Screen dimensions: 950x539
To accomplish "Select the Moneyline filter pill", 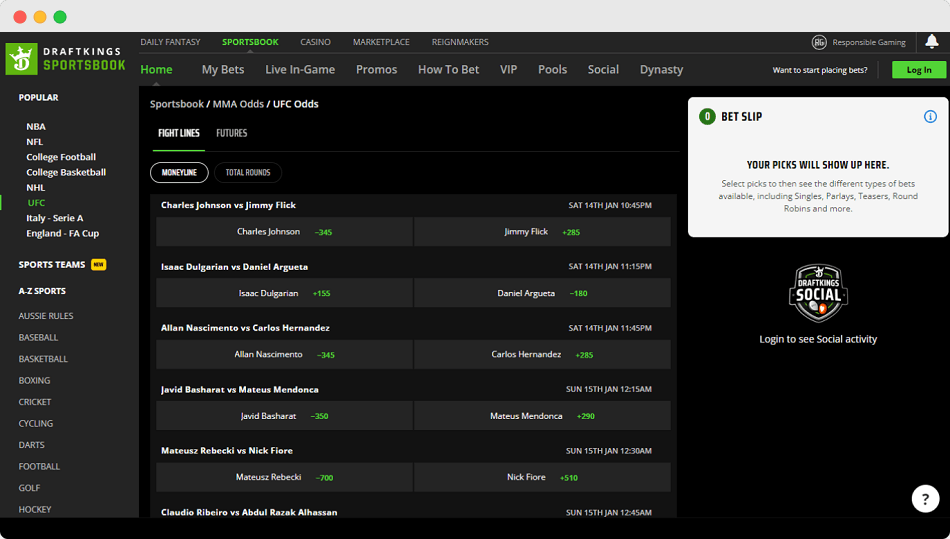I will pyautogui.click(x=179, y=173).
